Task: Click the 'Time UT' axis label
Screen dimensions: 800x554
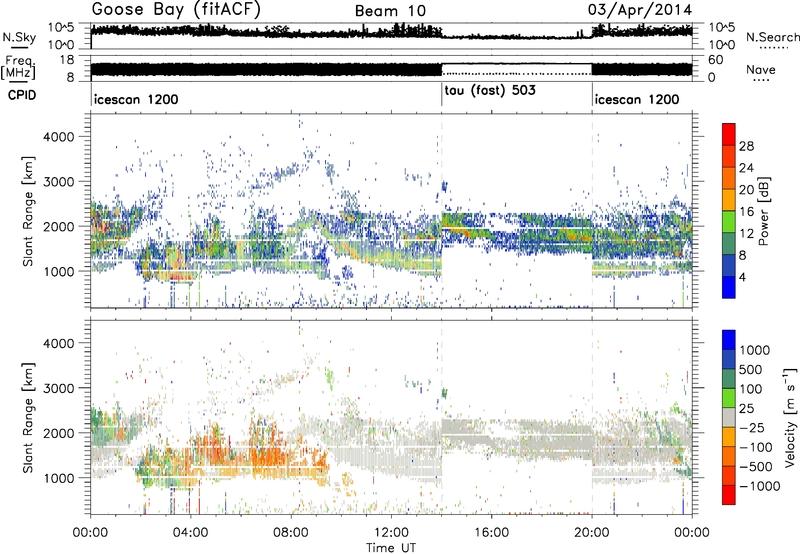Action: point(391,547)
